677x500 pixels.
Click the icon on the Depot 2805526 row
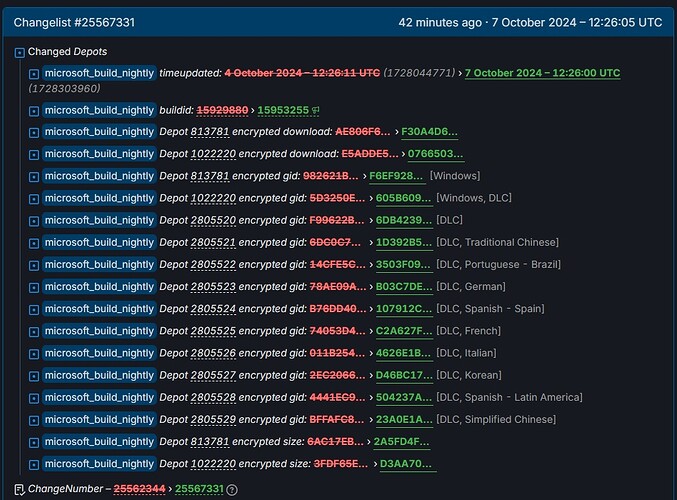click(34, 354)
